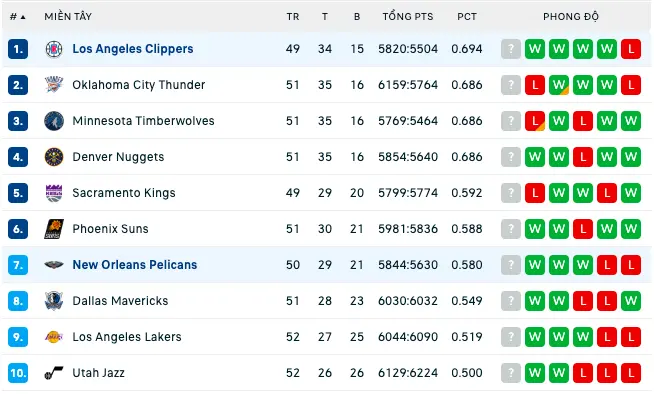Click the Timberwolves' L badge with orange corner

pyautogui.click(x=535, y=121)
